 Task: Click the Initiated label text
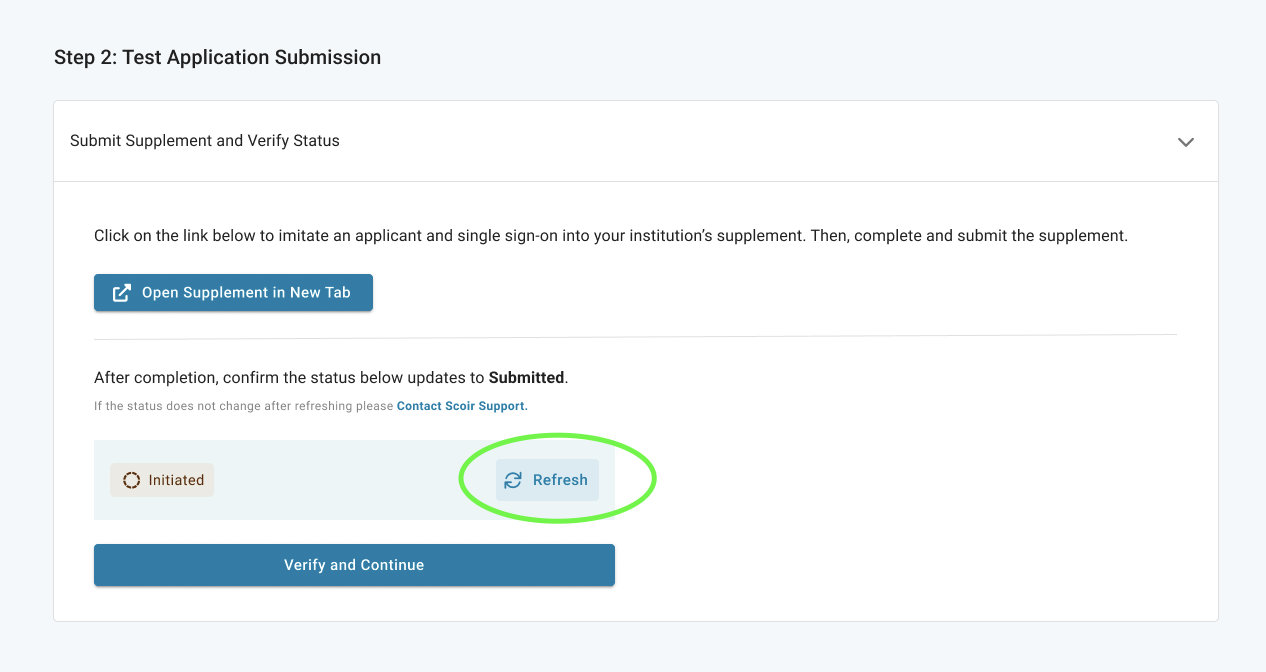[176, 480]
